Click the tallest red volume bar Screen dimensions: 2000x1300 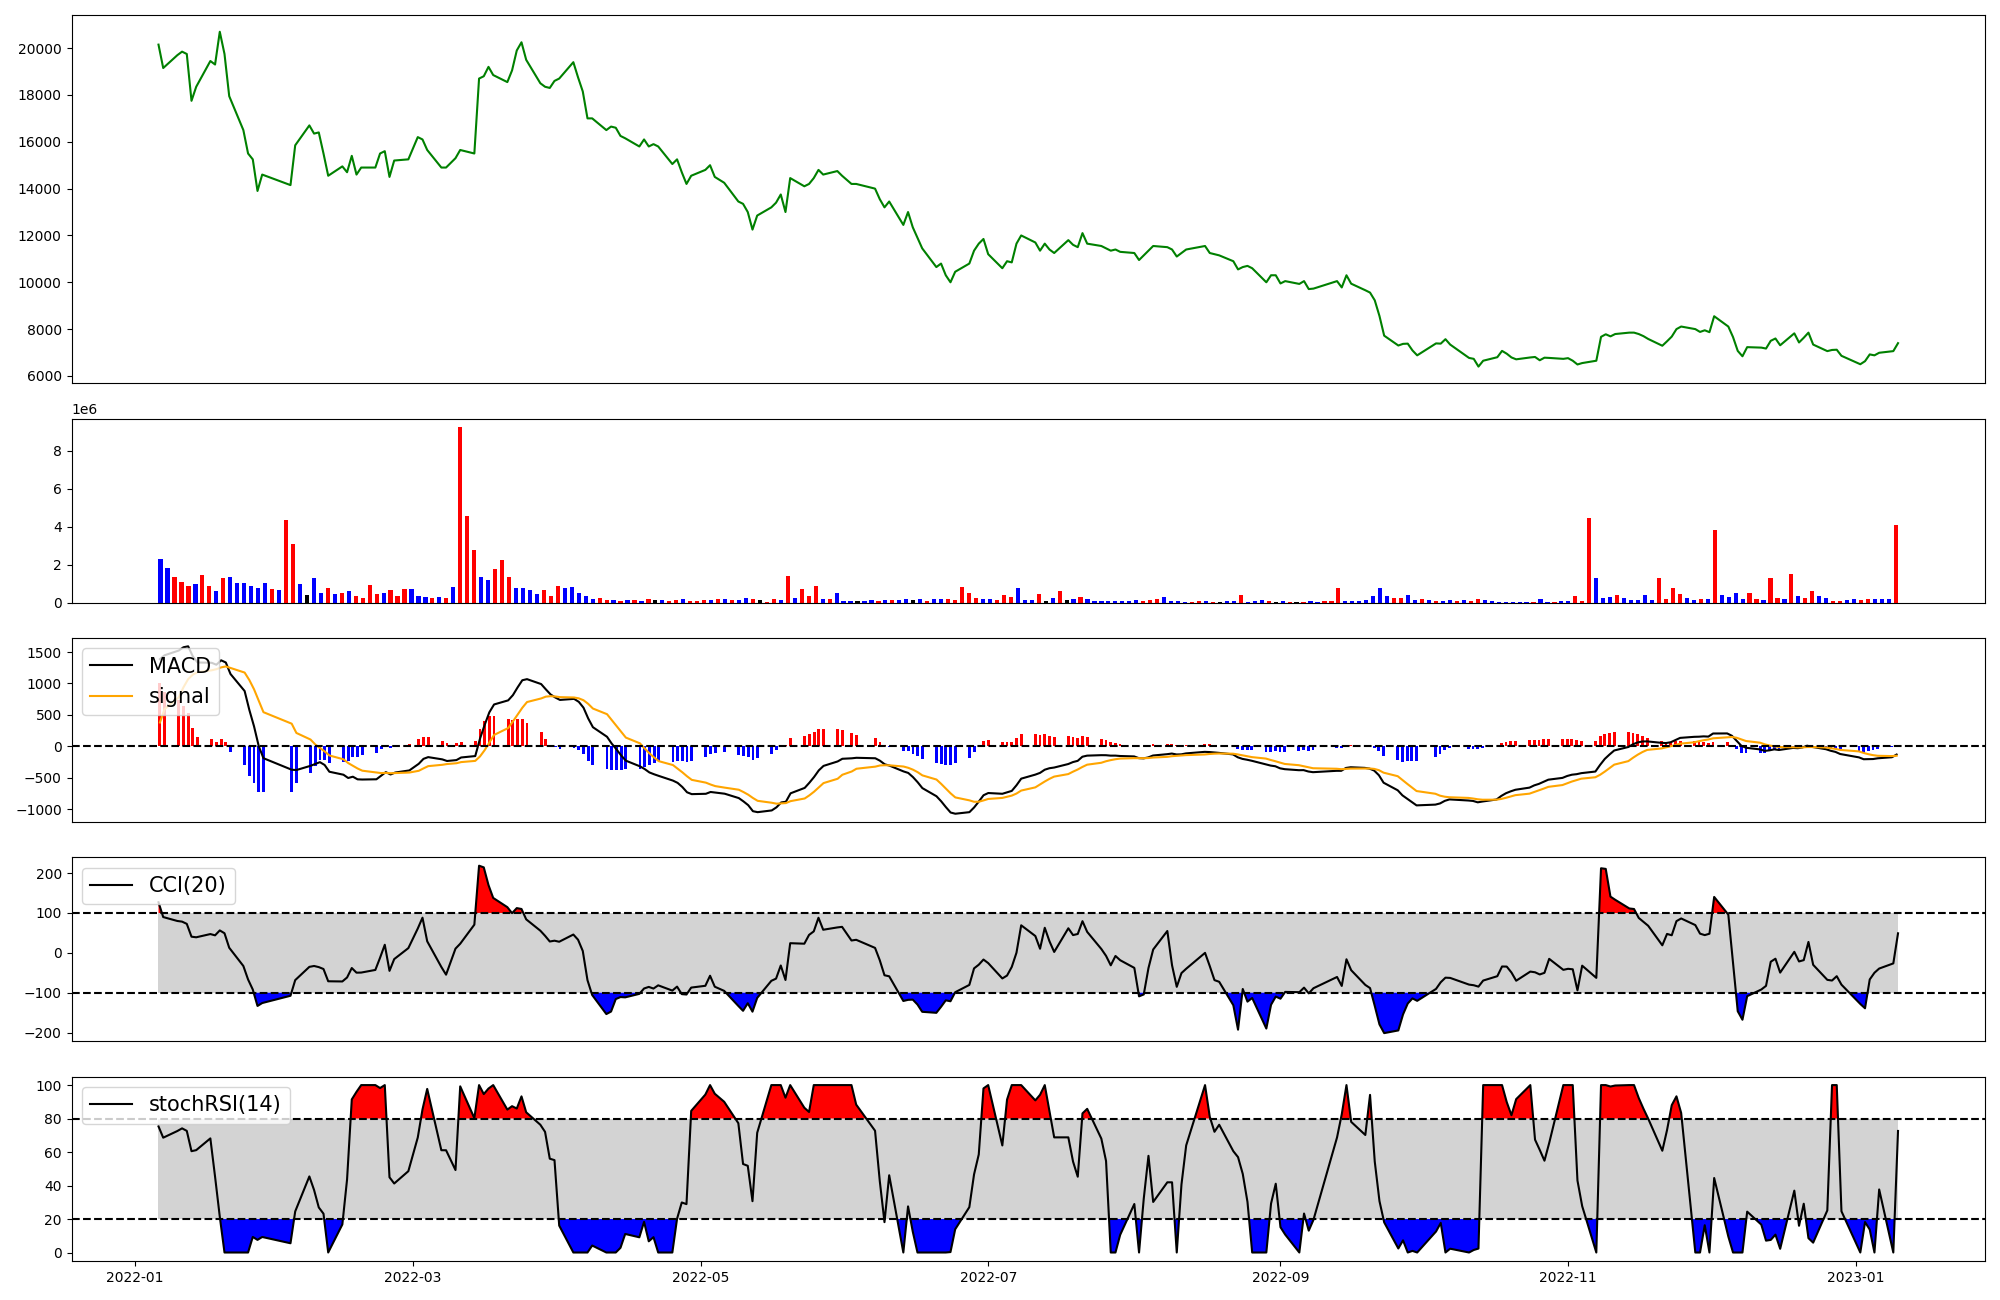pos(460,515)
